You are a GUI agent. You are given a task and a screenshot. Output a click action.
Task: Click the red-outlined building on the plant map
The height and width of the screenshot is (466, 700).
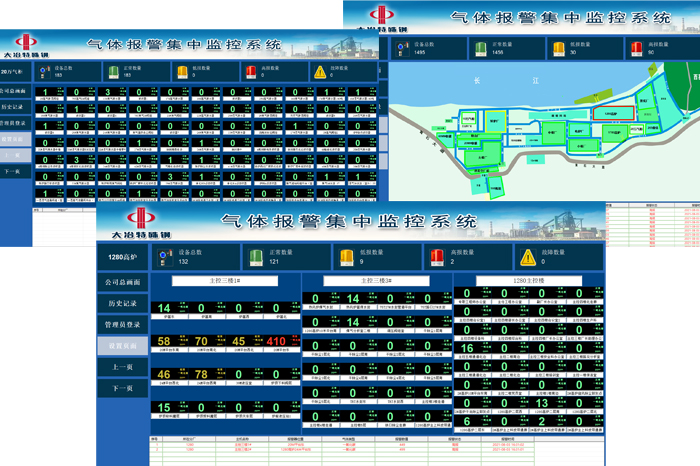(x=611, y=115)
